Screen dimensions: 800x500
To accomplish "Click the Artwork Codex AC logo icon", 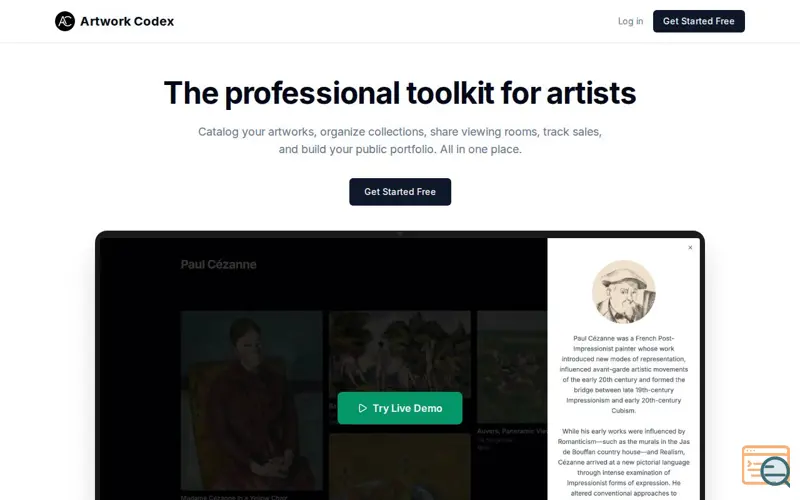I will [65, 21].
